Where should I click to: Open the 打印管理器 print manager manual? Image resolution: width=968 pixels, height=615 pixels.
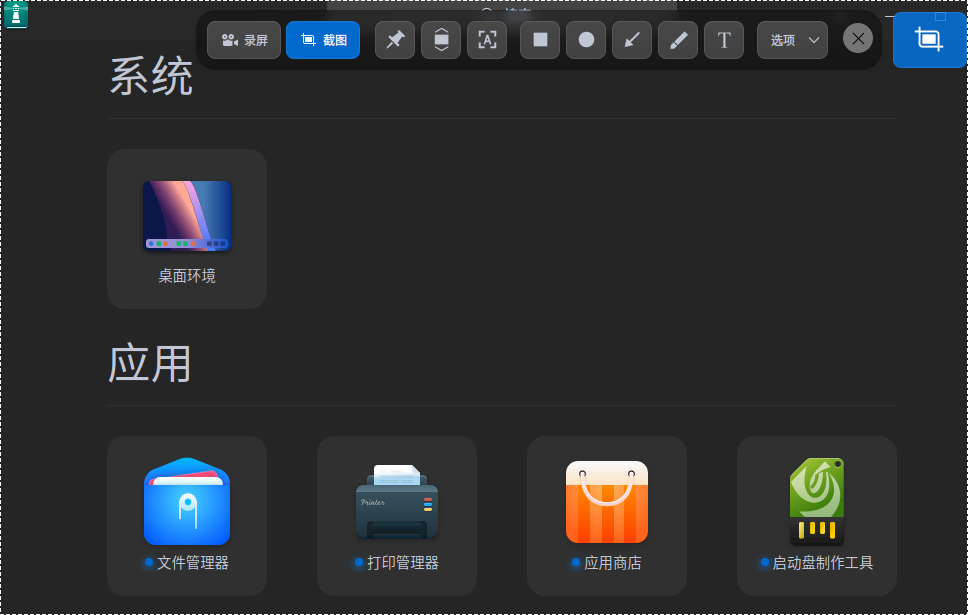click(397, 516)
